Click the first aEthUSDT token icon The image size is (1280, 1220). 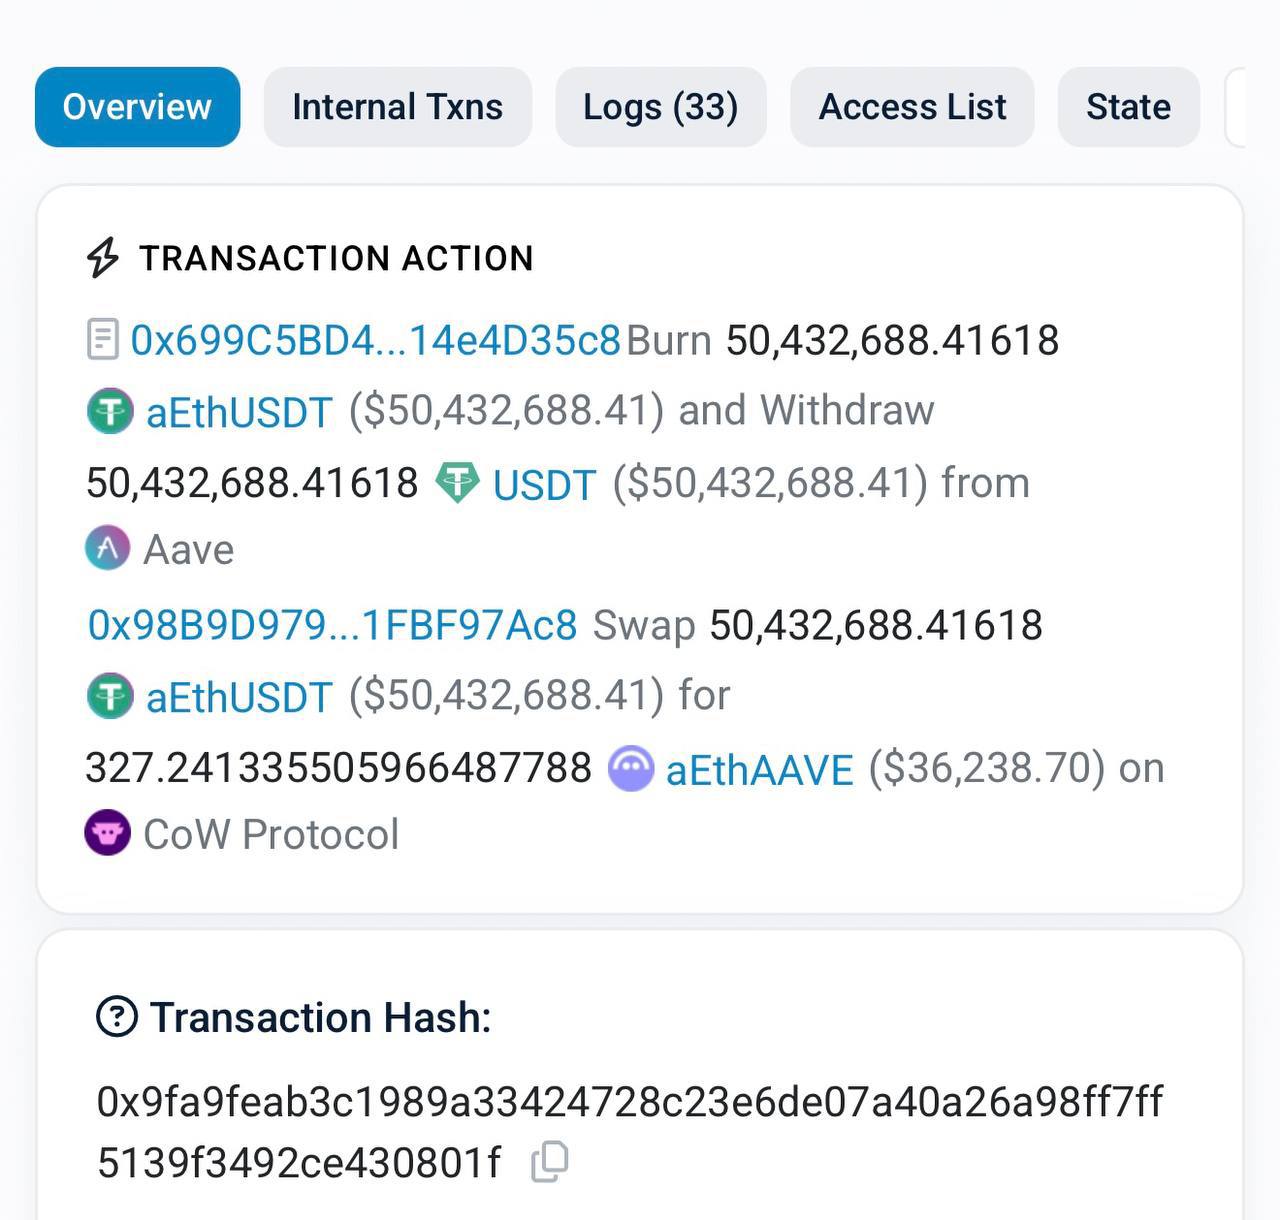click(x=110, y=411)
